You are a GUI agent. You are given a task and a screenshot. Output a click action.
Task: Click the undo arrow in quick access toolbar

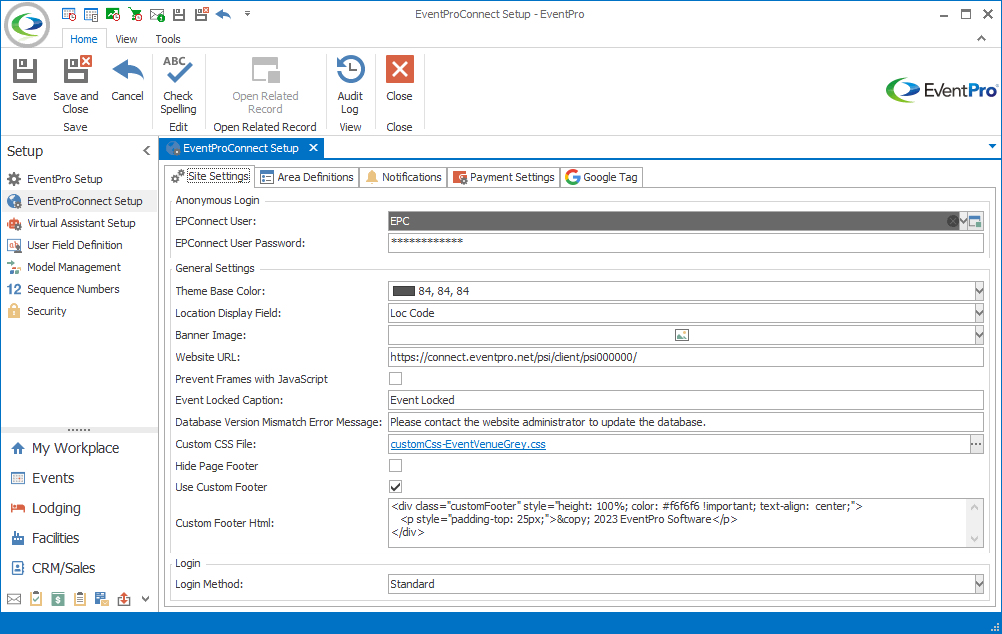223,13
